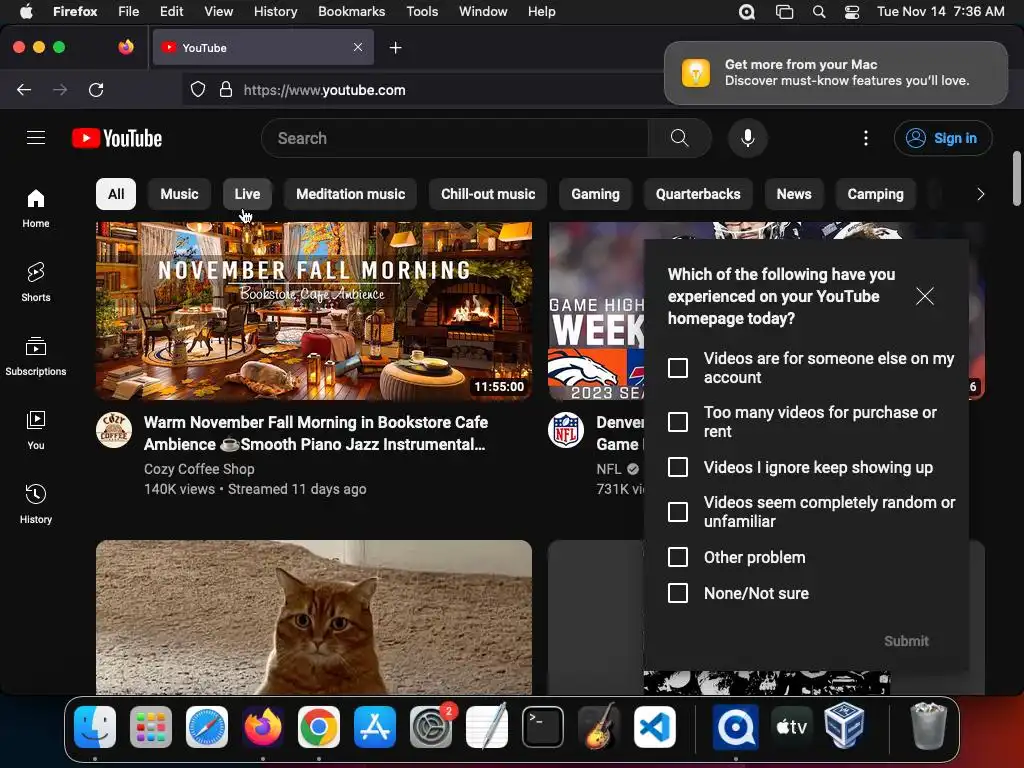
Task: Click the tracking protection shield icon
Action: coord(198,89)
